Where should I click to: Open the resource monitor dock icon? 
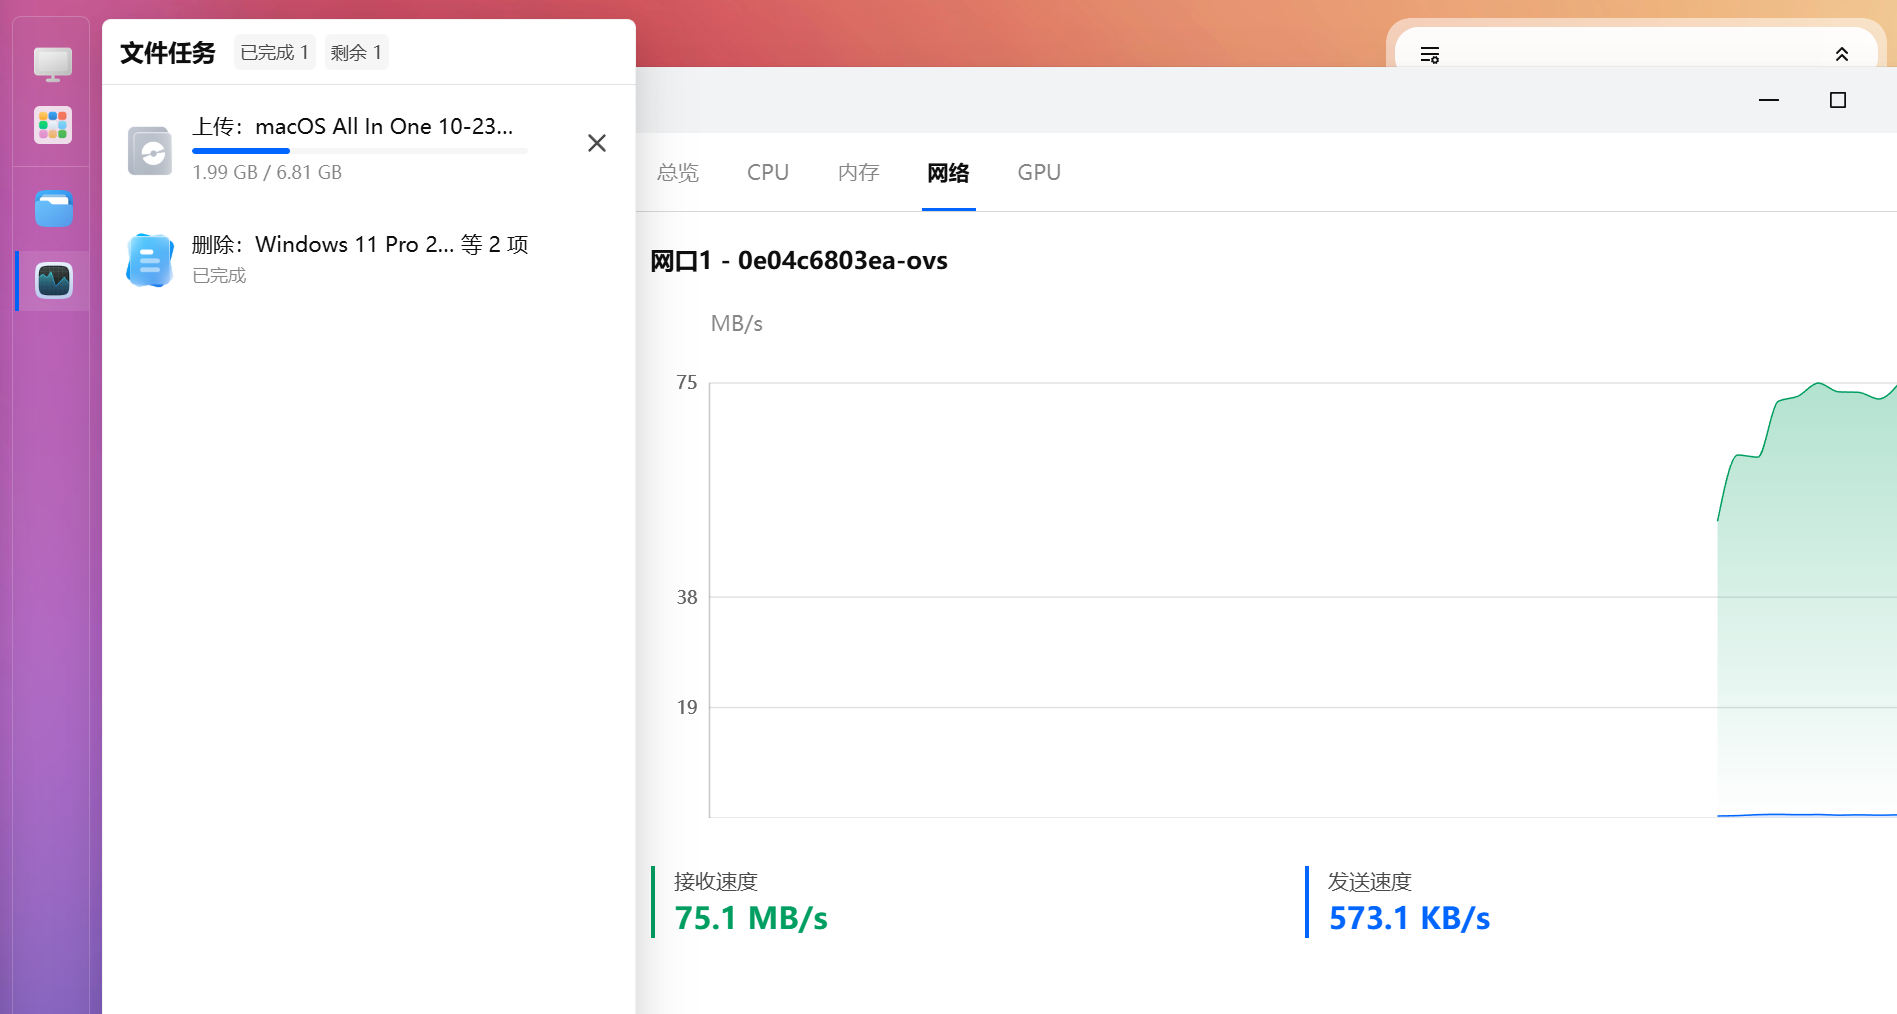pos(54,281)
